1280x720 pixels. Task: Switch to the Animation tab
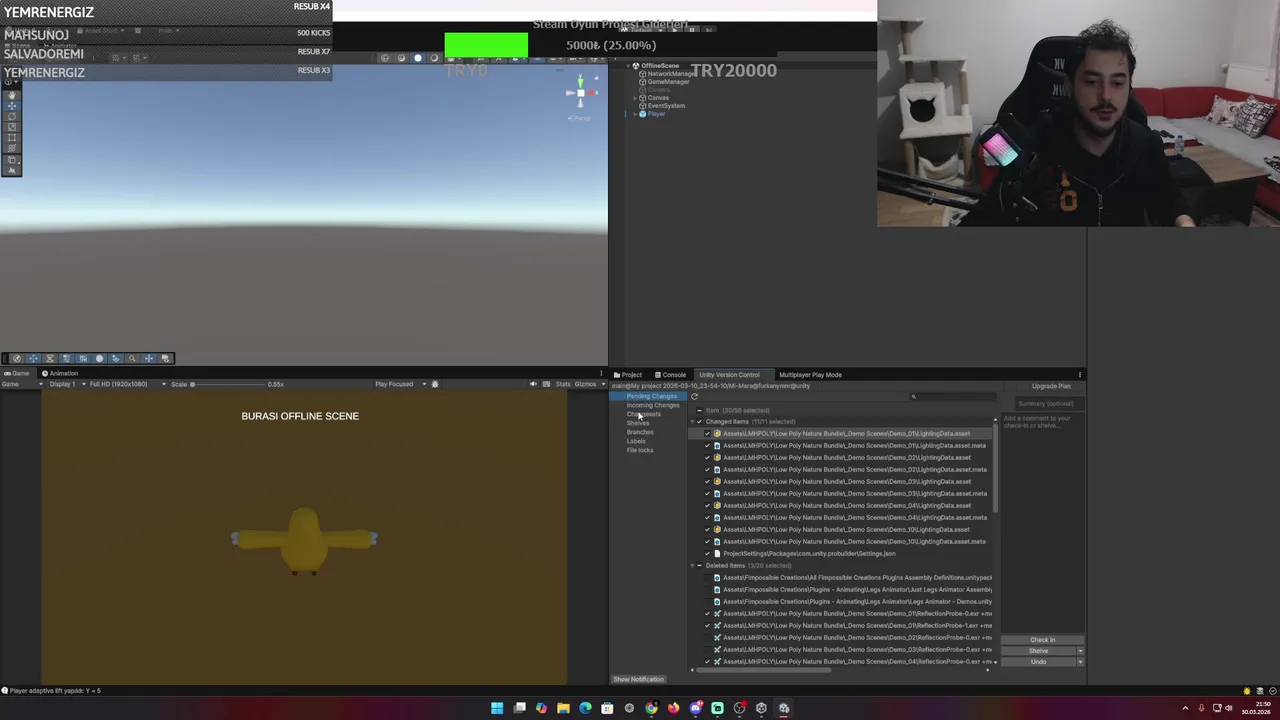pos(60,374)
